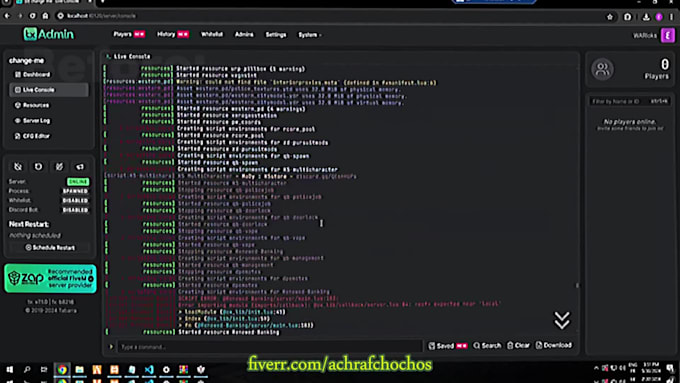Open the Chrome profile avatar
This screenshot has width=680, height=383.
click(659, 16)
